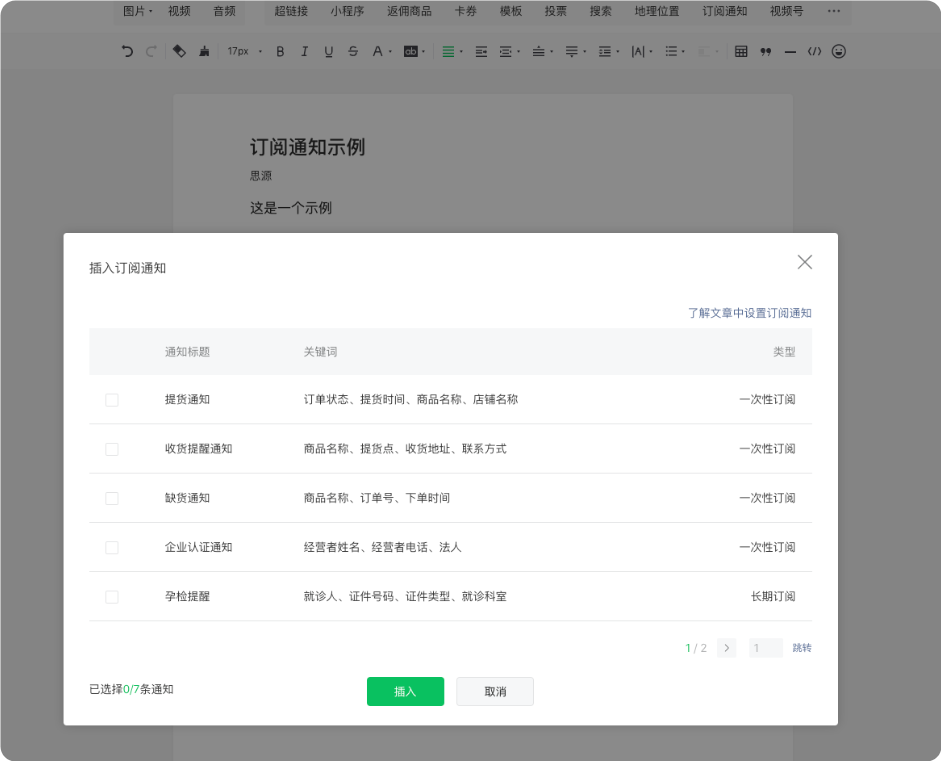Click the 小程序 menu item
The image size is (941, 761).
[347, 12]
